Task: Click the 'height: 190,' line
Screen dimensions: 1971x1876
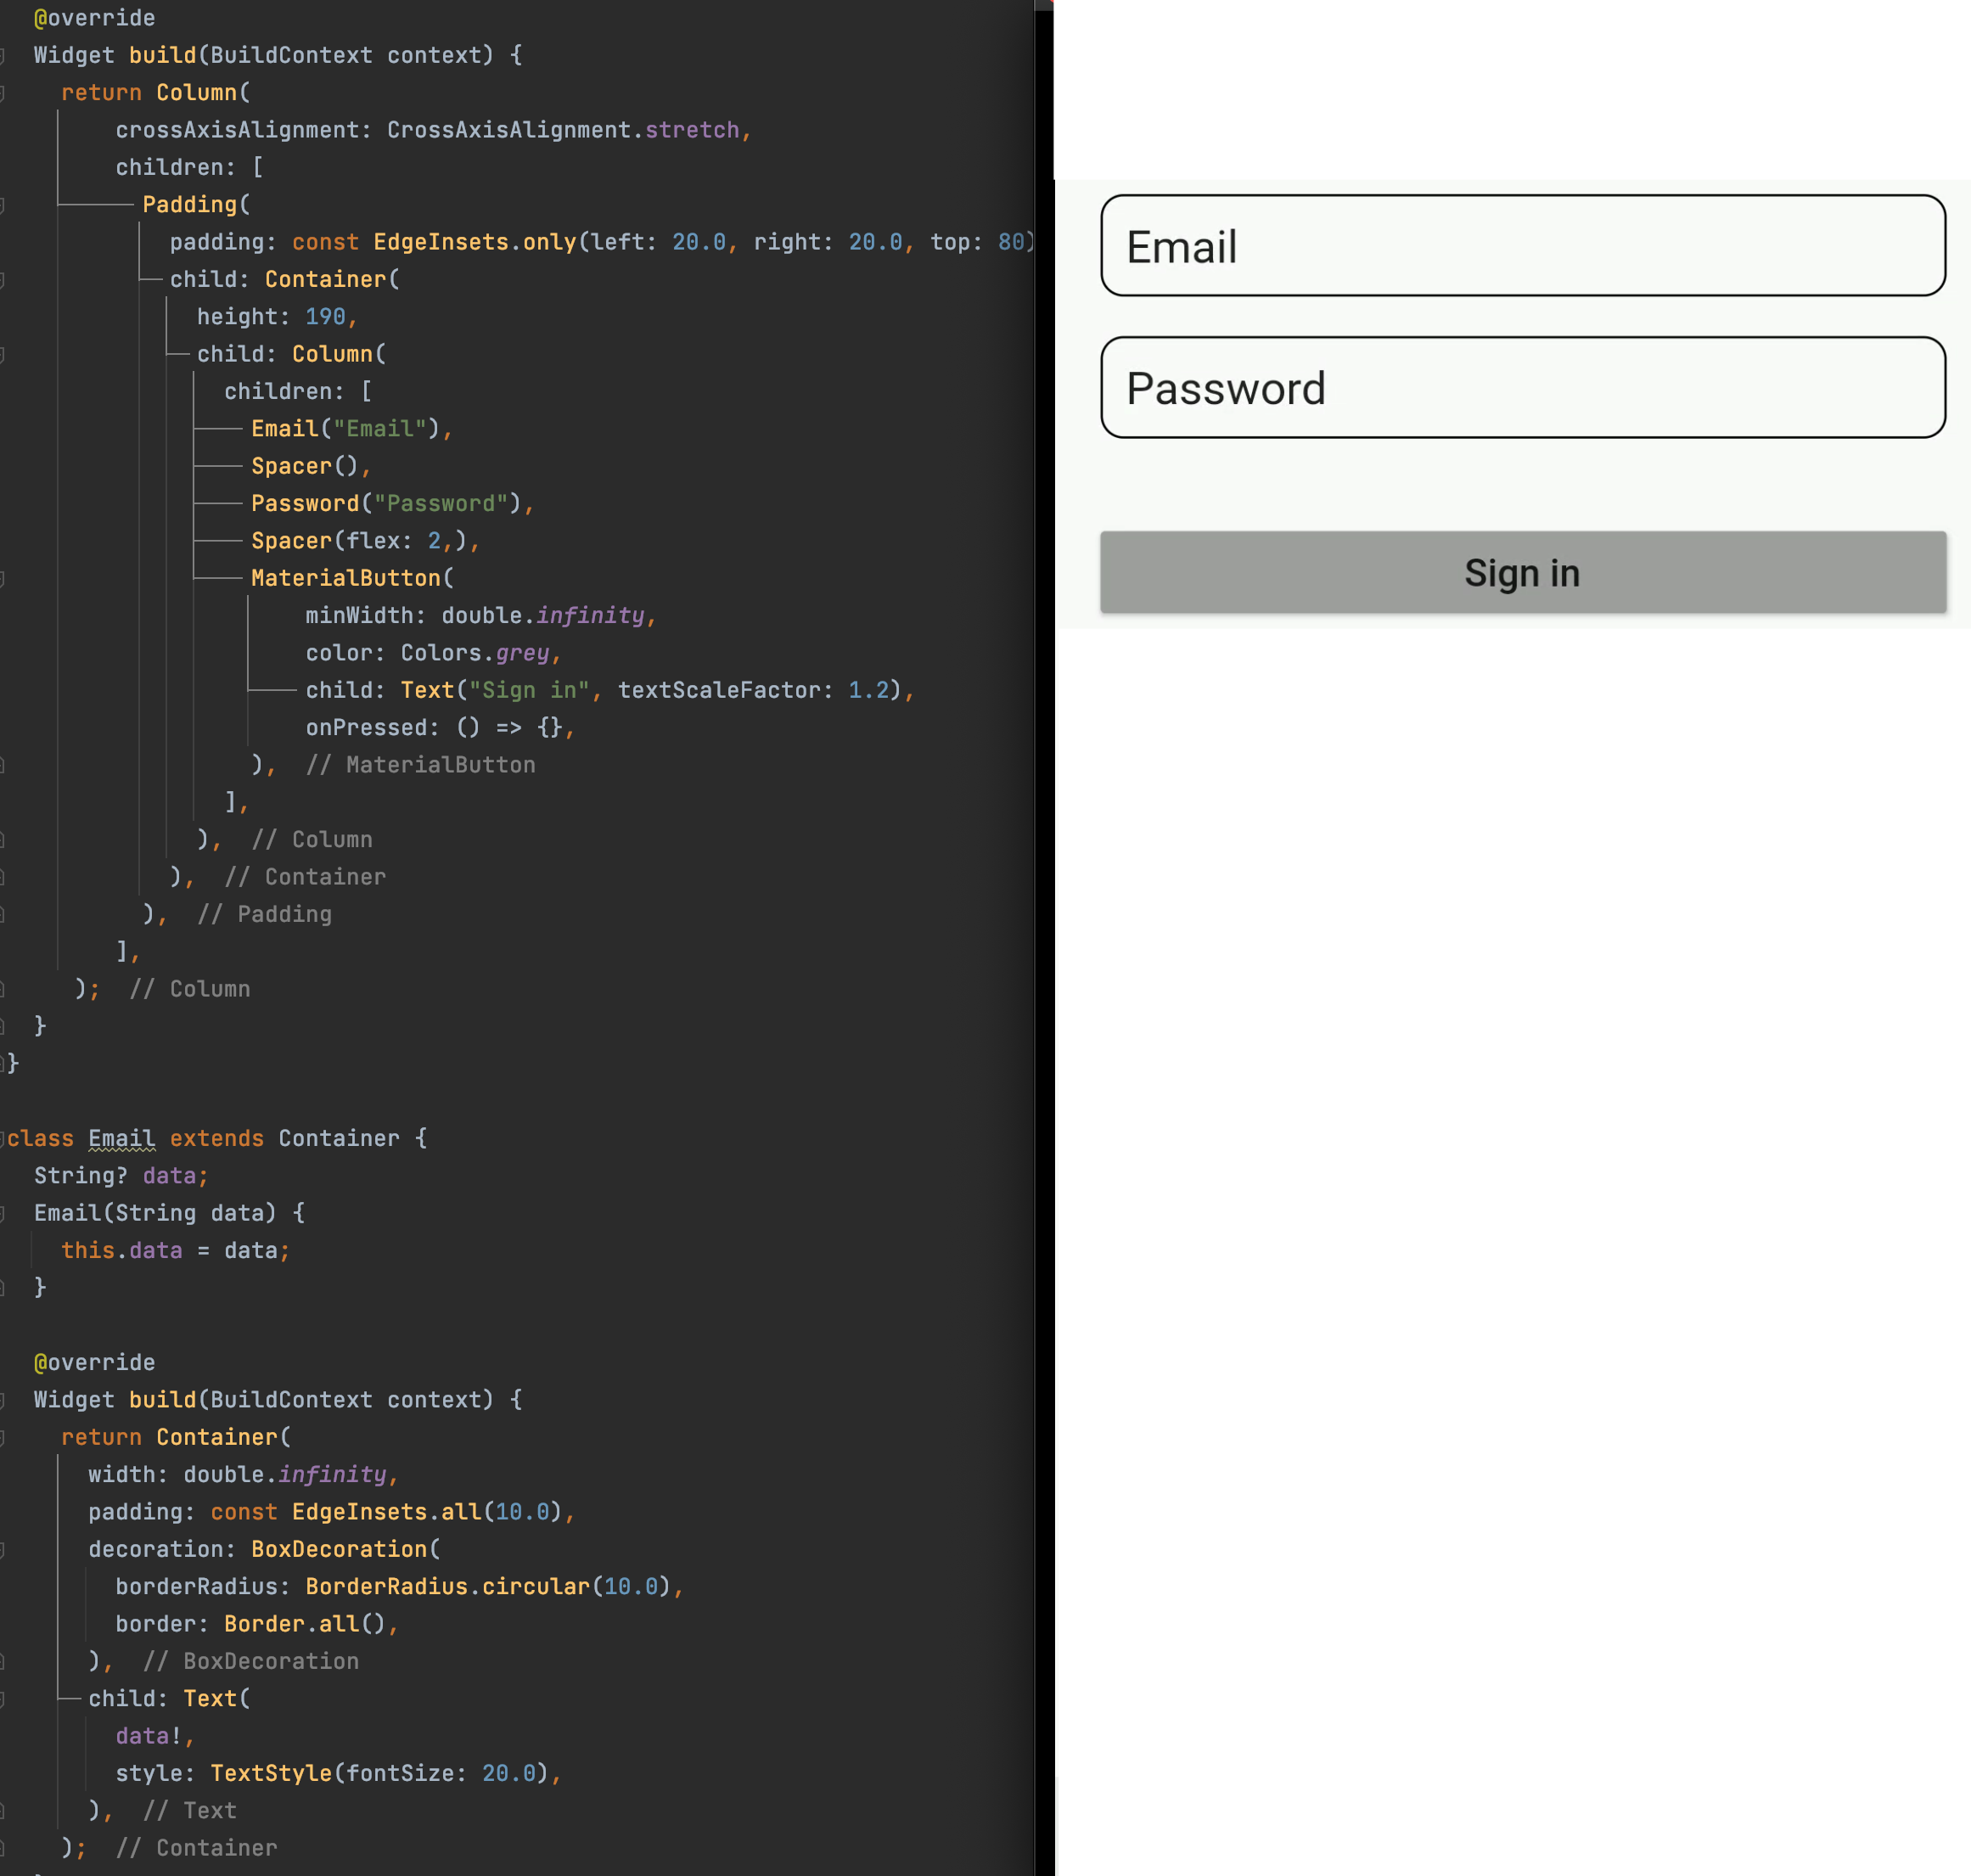Action: pos(277,317)
